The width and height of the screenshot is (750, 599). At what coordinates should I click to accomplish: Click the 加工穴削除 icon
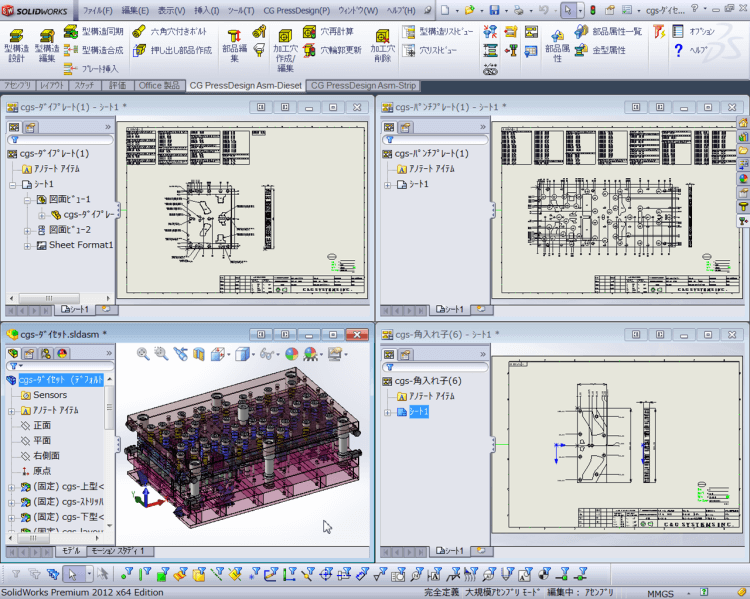click(383, 45)
